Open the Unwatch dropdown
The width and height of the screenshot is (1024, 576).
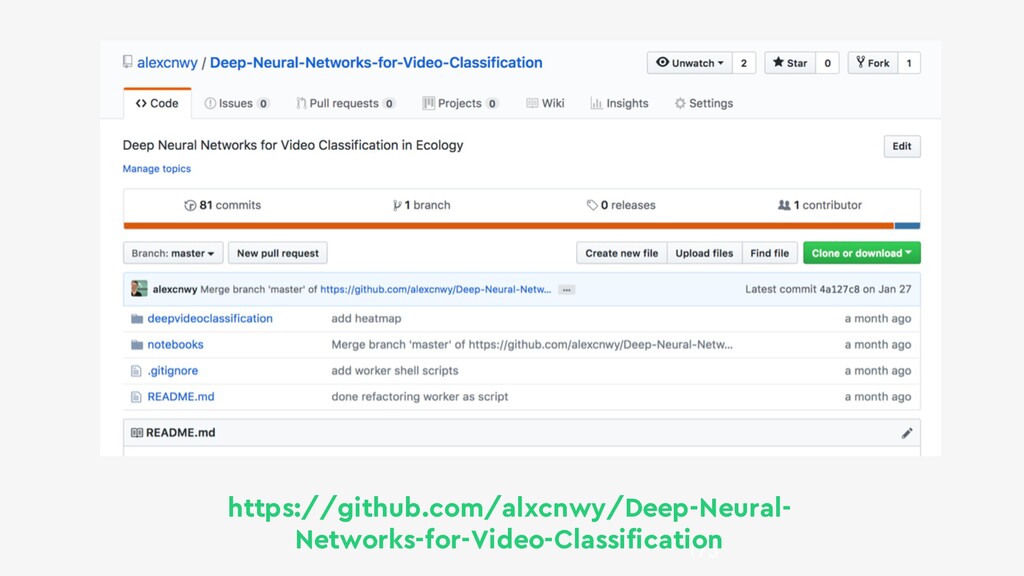click(x=690, y=63)
